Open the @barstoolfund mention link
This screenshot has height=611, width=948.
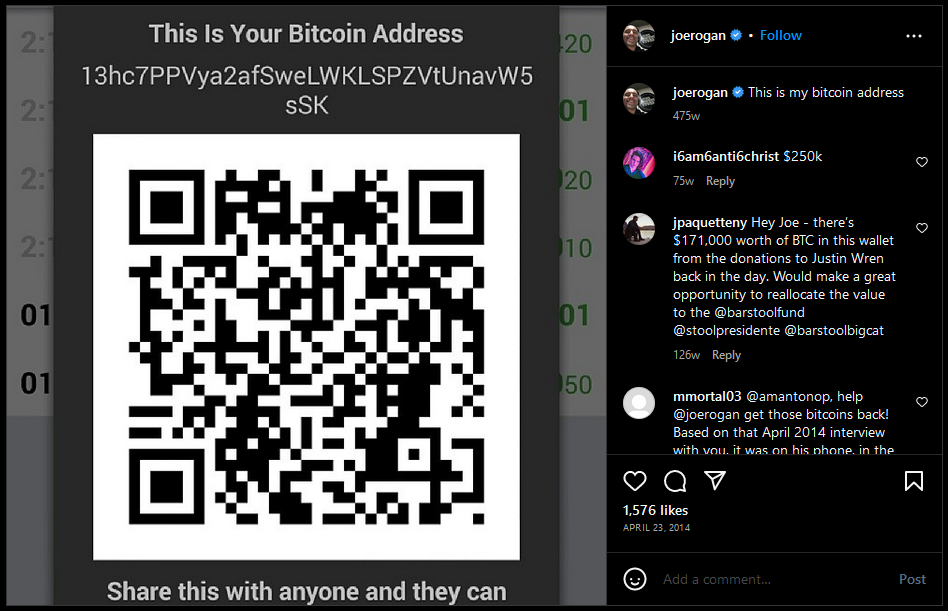coord(759,312)
